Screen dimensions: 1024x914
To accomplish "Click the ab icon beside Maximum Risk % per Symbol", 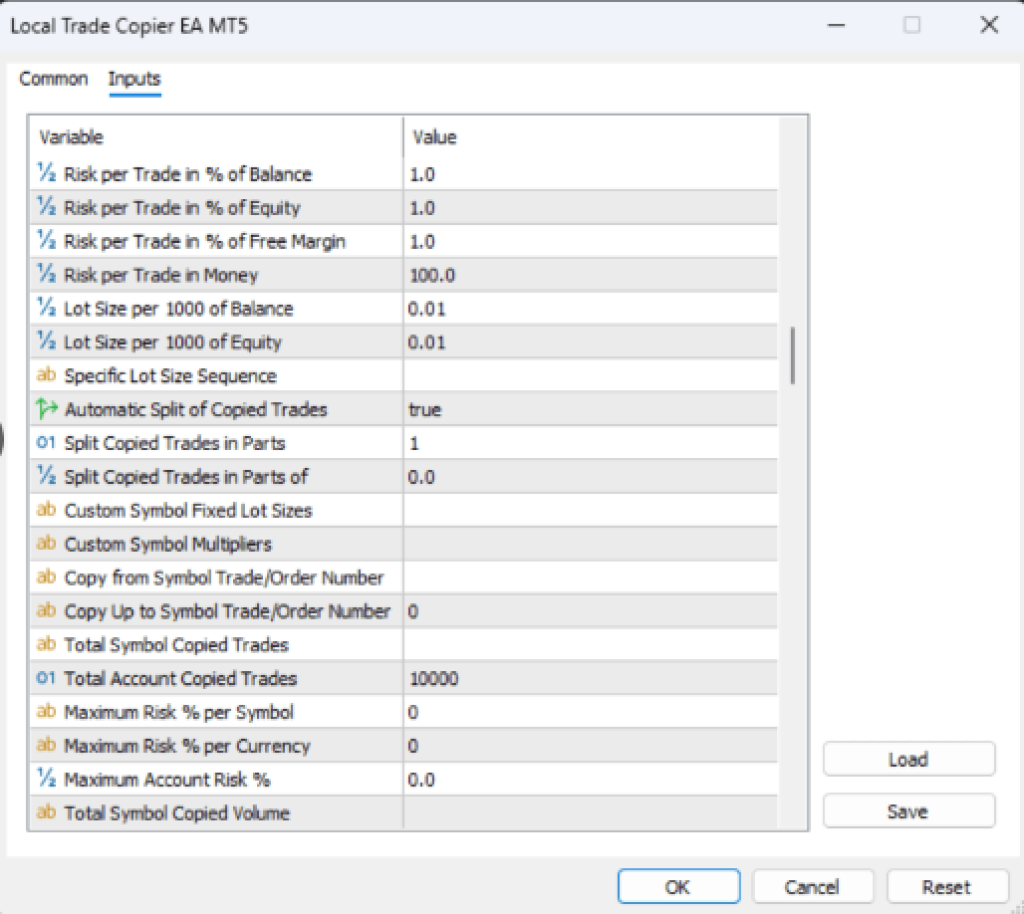I will click(46, 711).
